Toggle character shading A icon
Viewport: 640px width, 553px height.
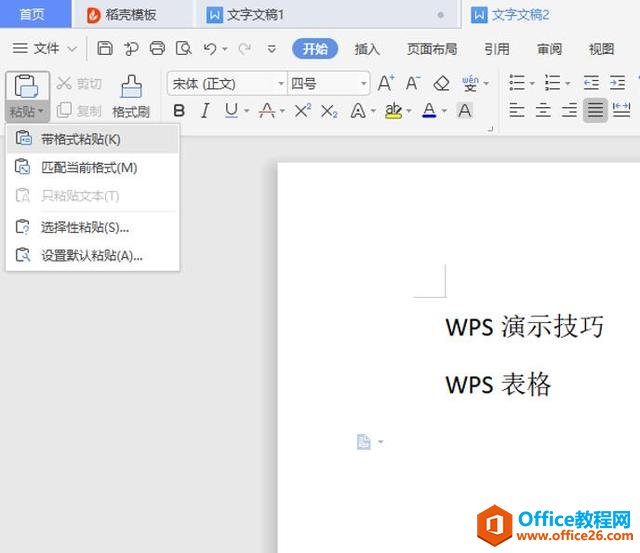click(464, 111)
